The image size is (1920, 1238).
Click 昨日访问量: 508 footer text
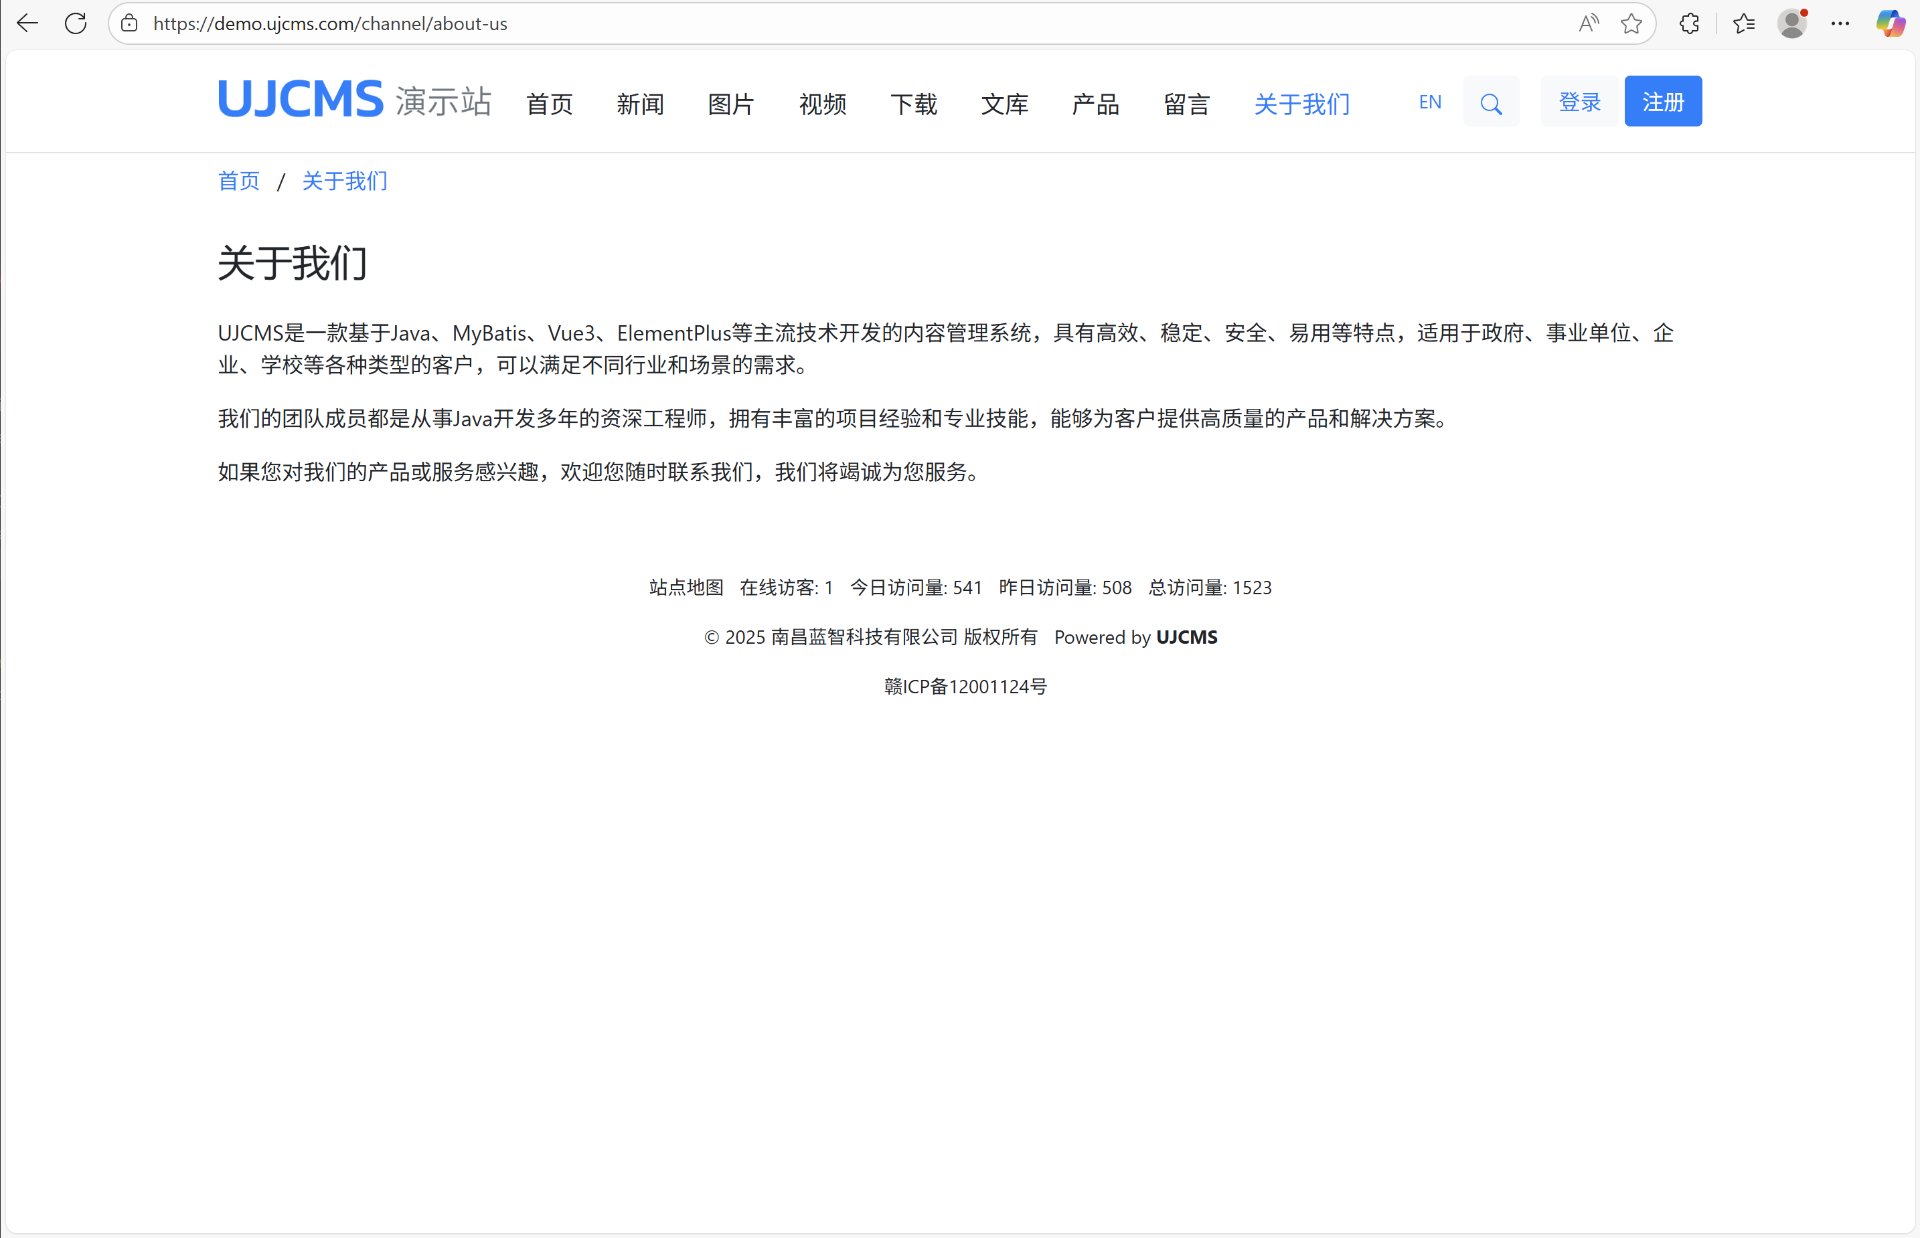(1065, 588)
